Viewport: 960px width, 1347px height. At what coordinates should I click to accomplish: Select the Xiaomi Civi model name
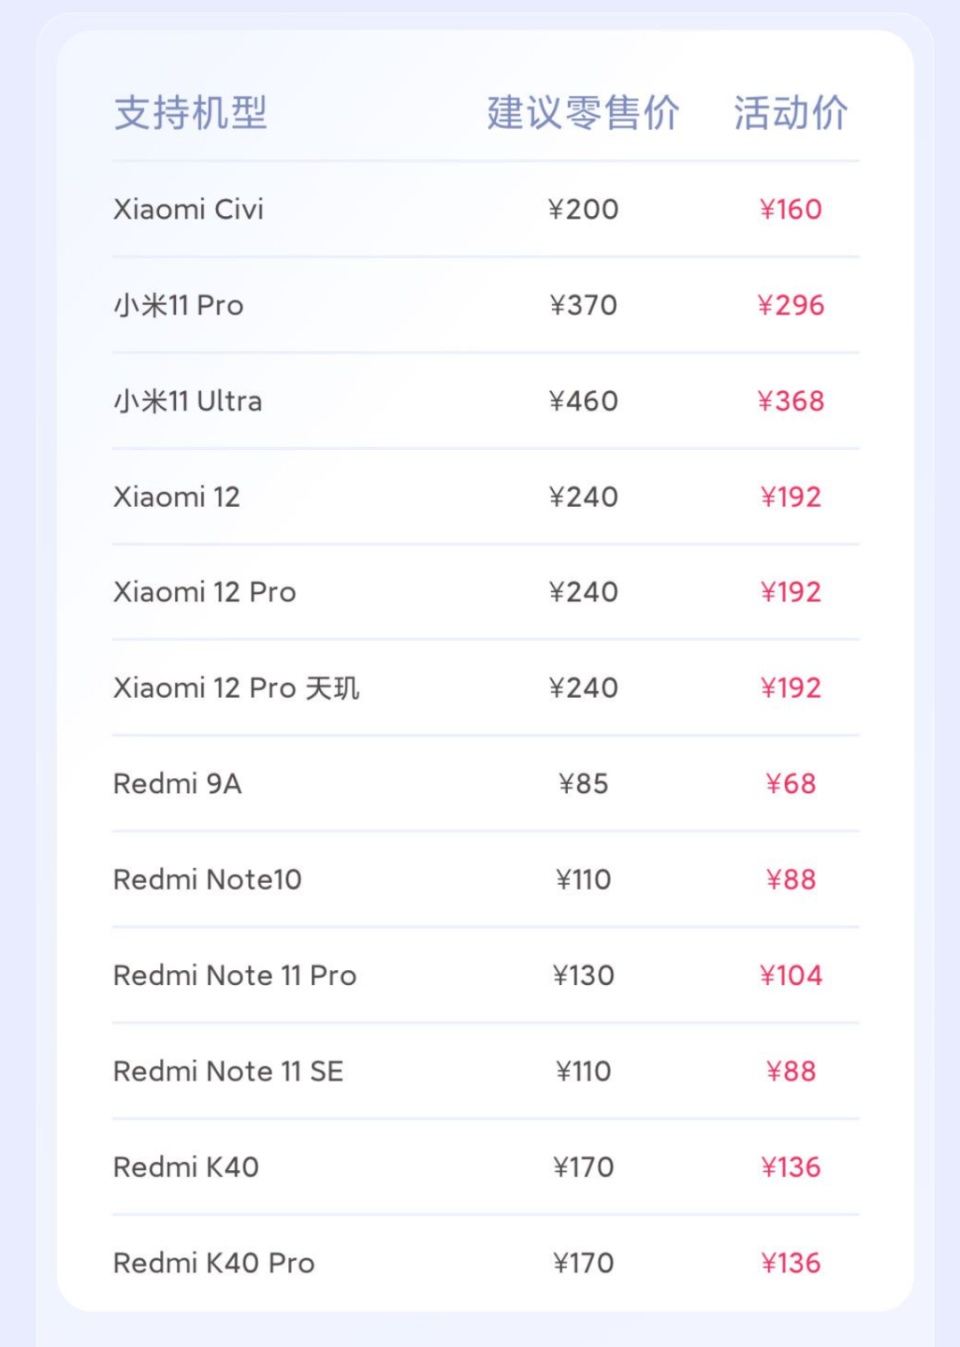pos(188,209)
